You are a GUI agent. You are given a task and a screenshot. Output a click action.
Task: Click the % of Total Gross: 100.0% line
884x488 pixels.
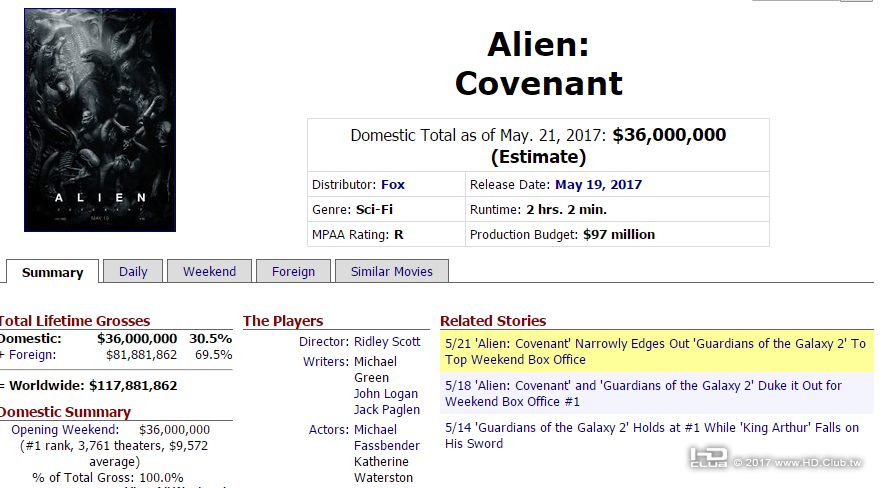(x=108, y=478)
